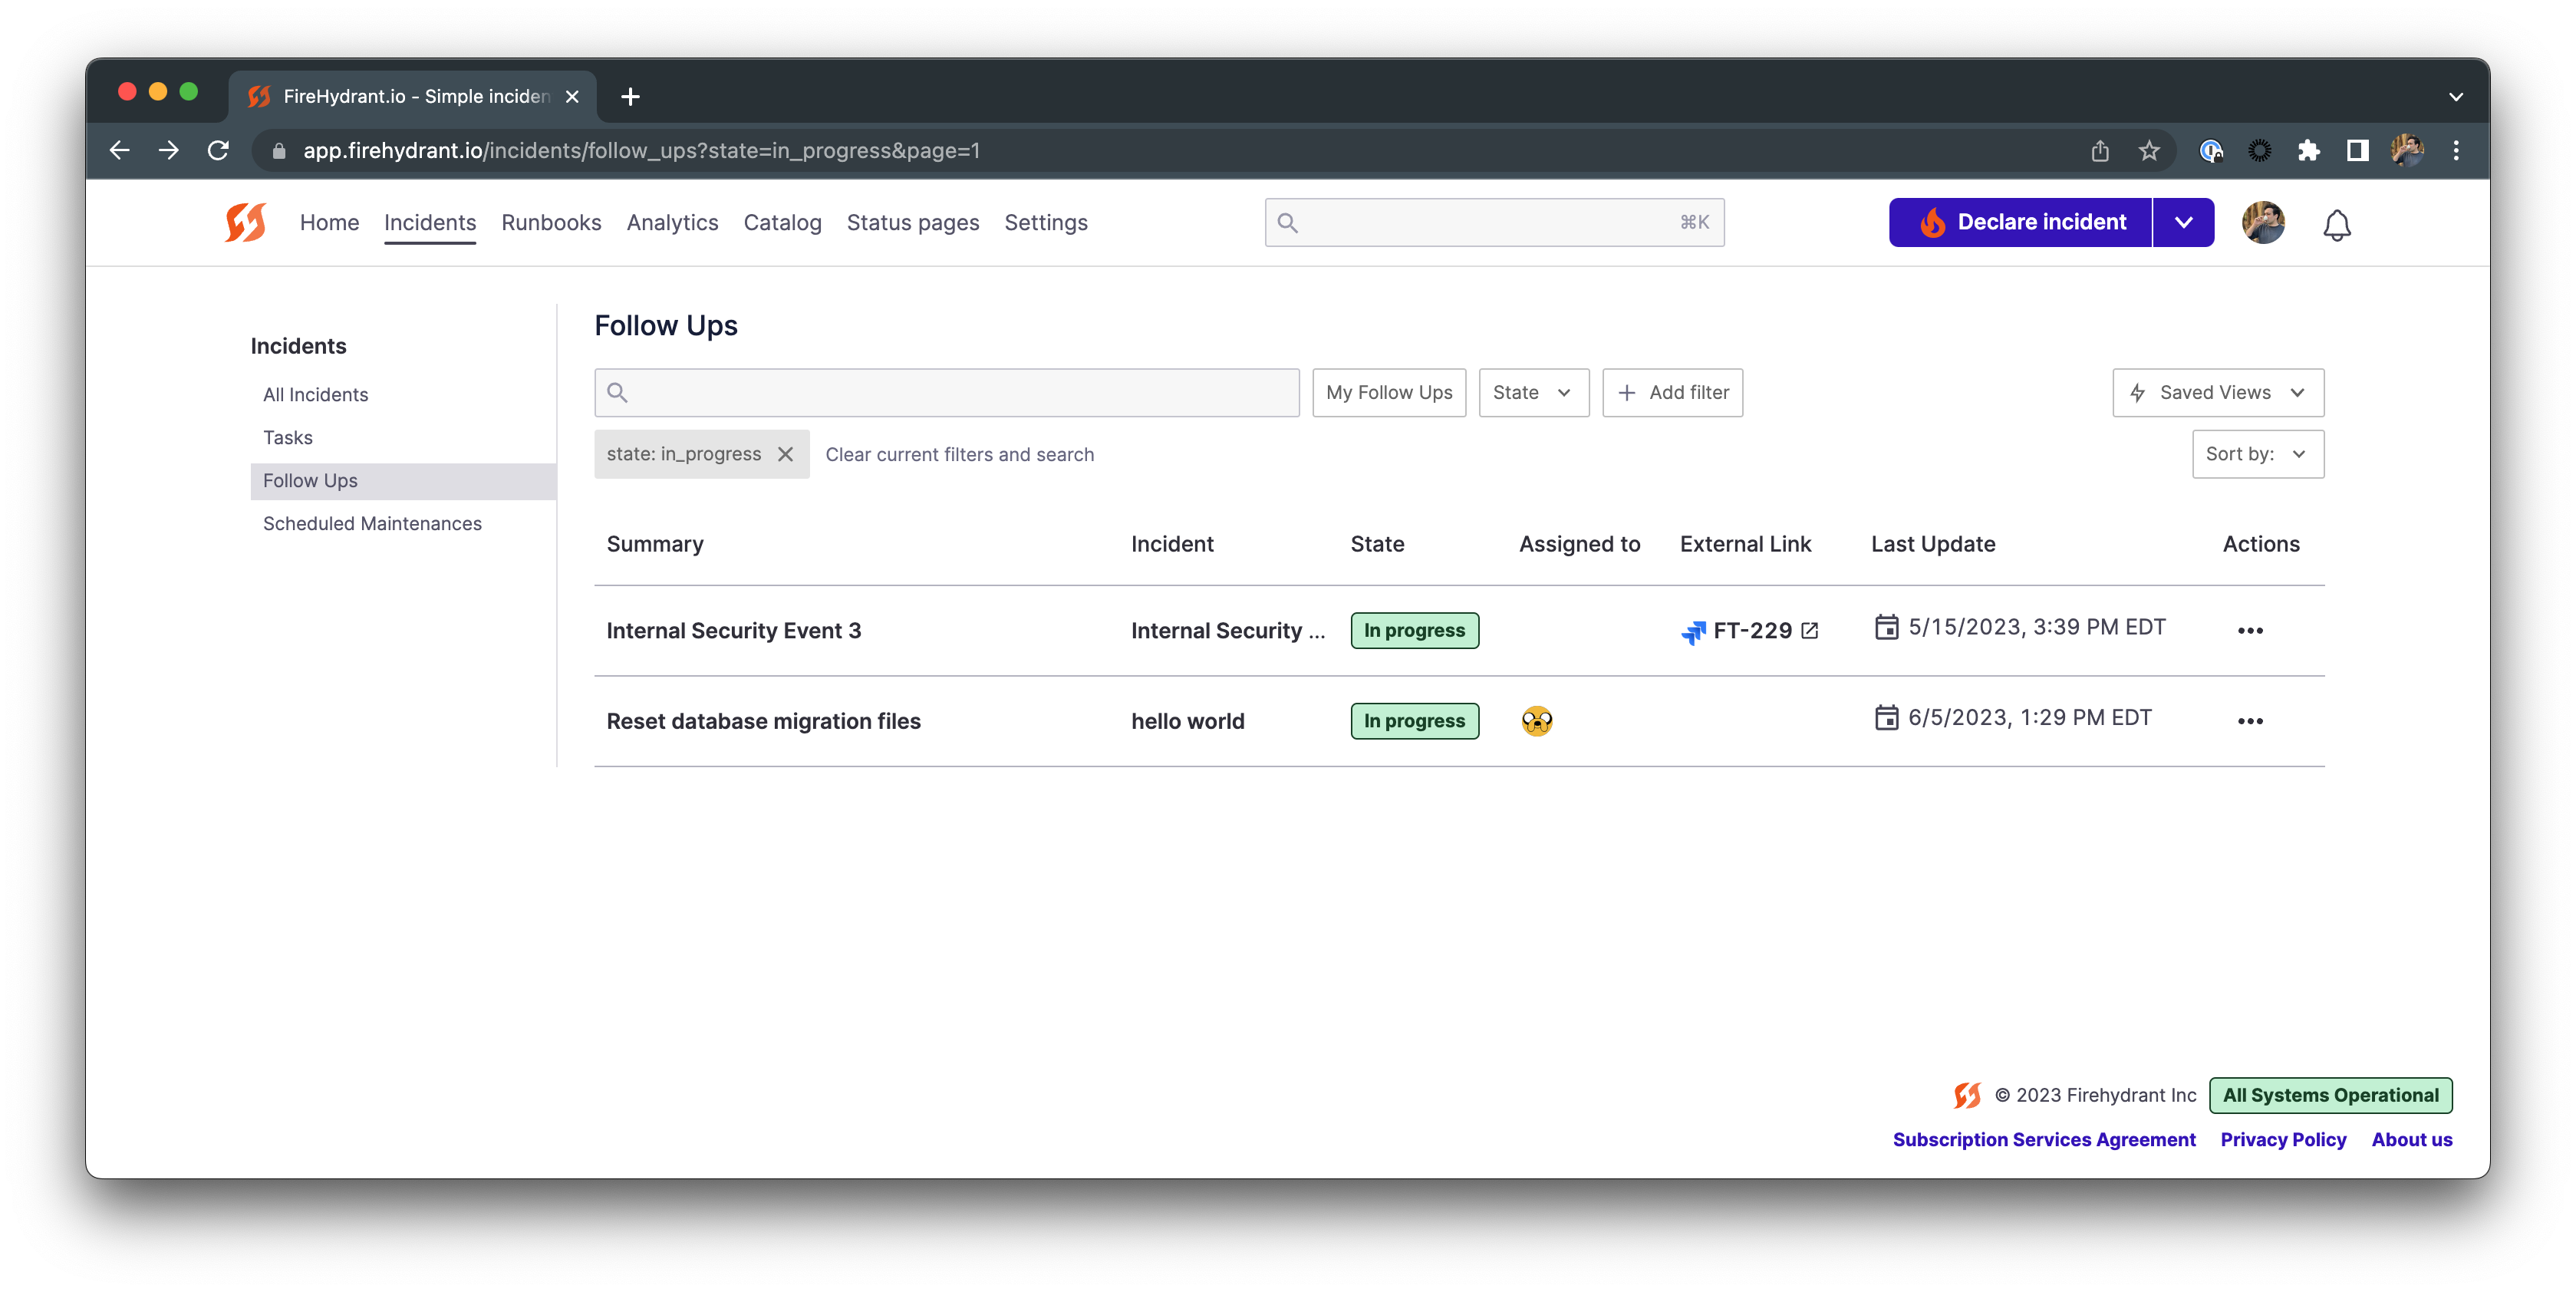Remove the state: in_progress filter chip
Viewport: 2576px width, 1292px height.
click(786, 454)
